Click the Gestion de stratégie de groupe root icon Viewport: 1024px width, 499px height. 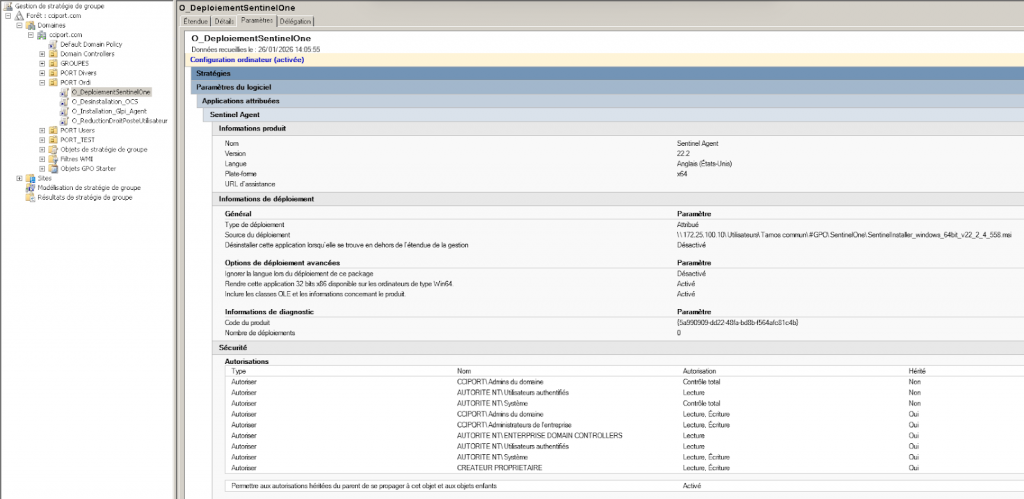click(8, 6)
